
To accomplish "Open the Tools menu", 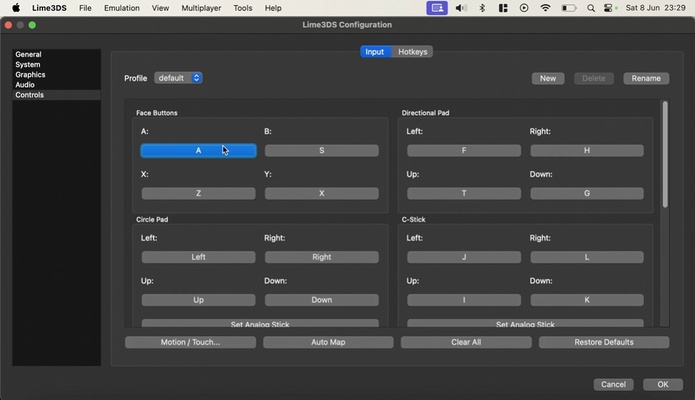I will pyautogui.click(x=242, y=8).
